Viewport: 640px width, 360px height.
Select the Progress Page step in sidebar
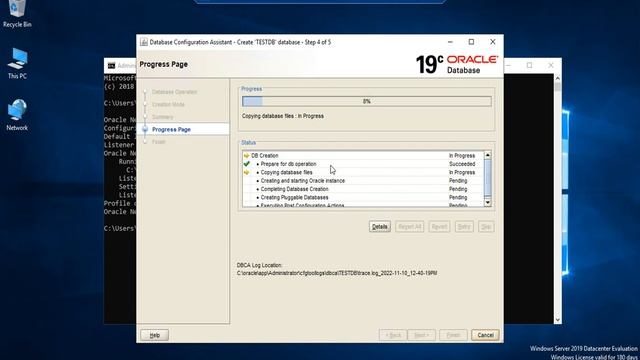pos(171,129)
